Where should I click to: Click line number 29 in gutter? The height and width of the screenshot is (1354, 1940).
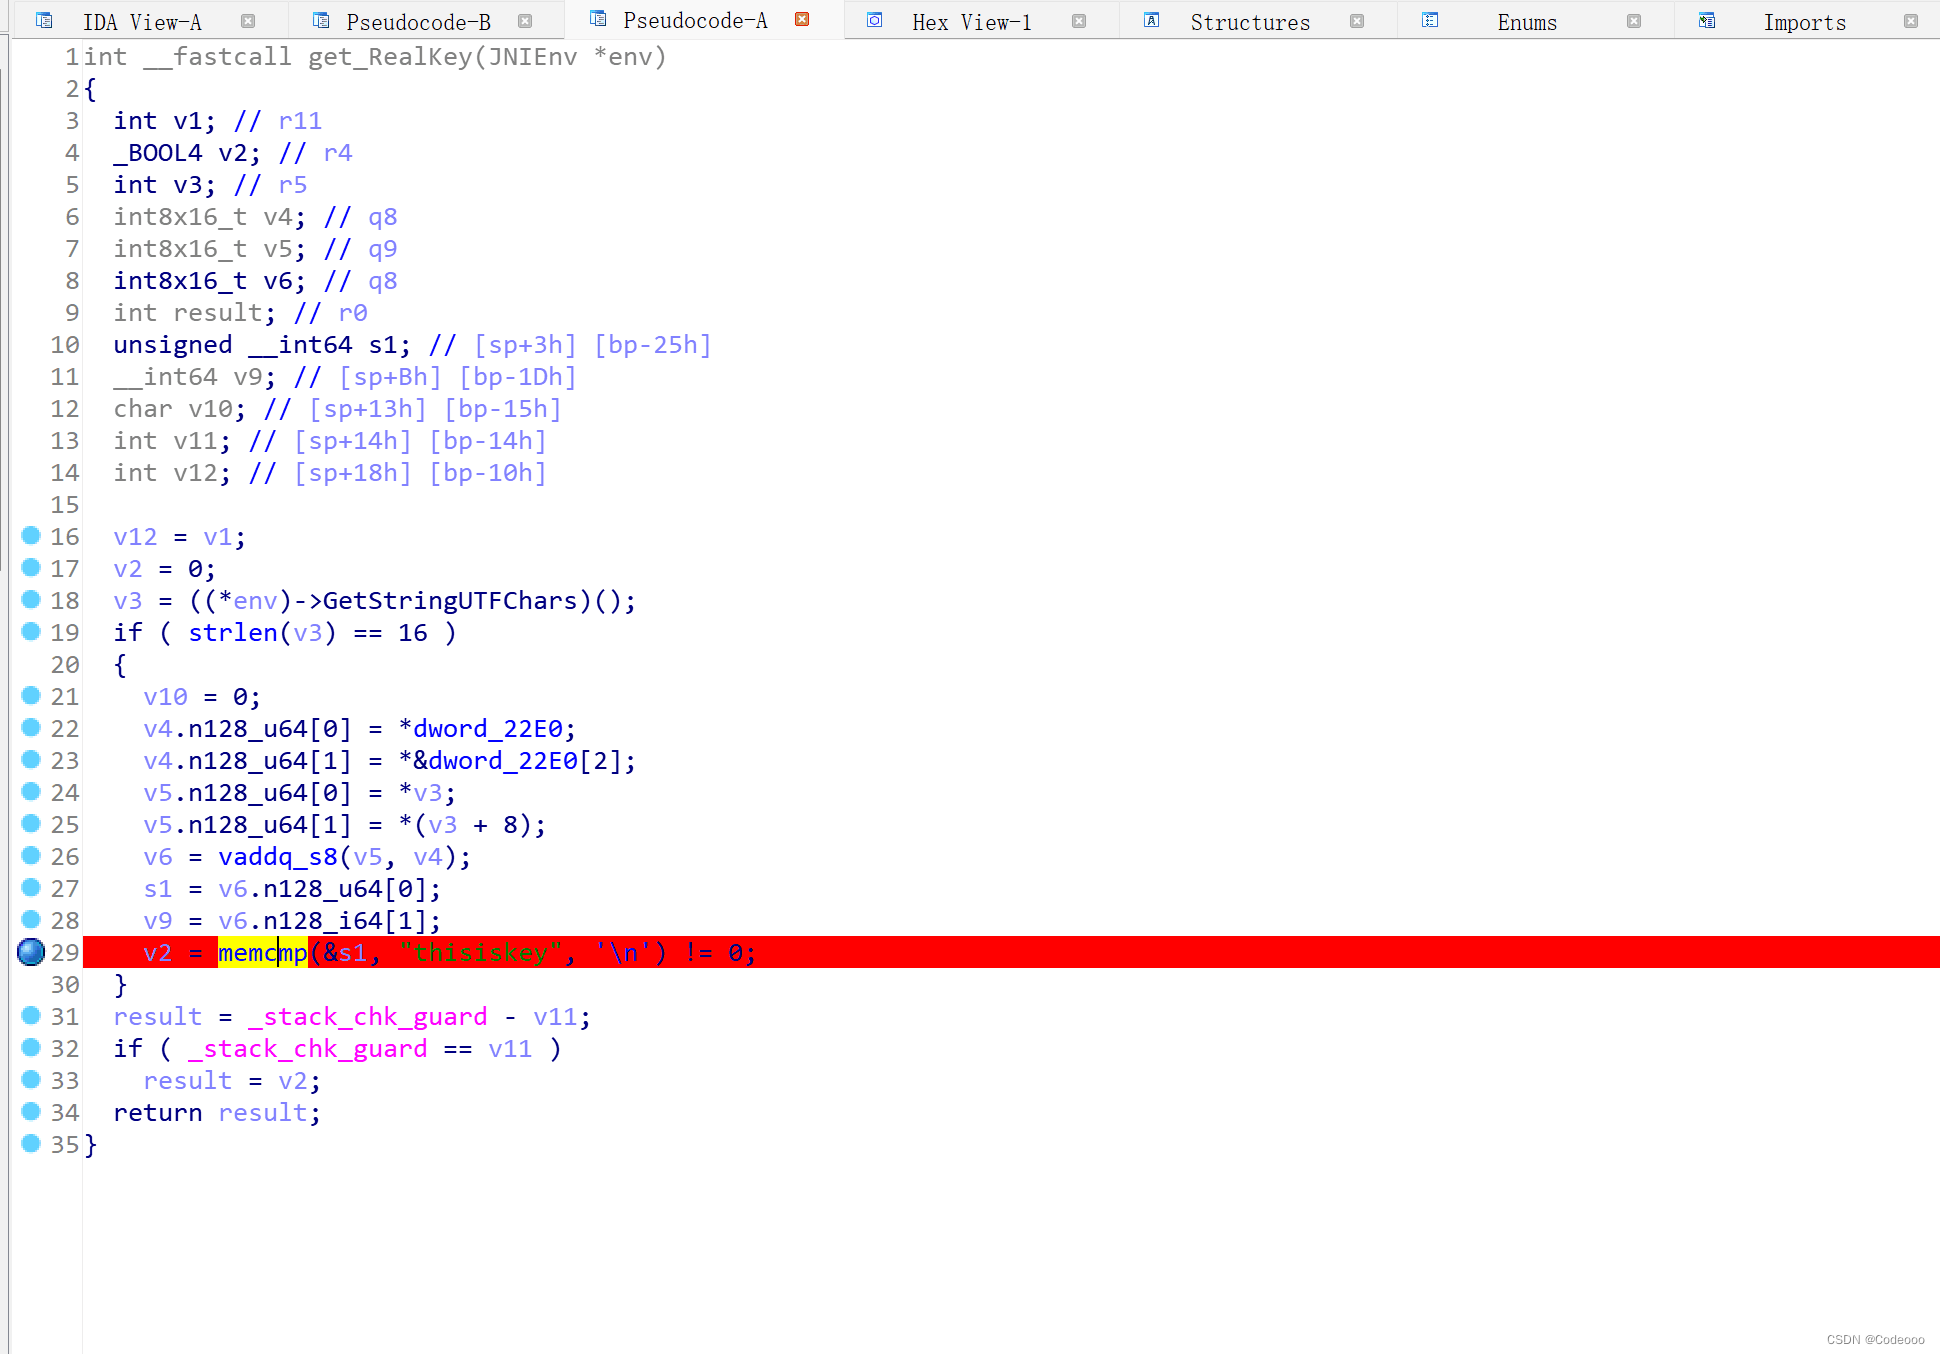click(x=65, y=953)
